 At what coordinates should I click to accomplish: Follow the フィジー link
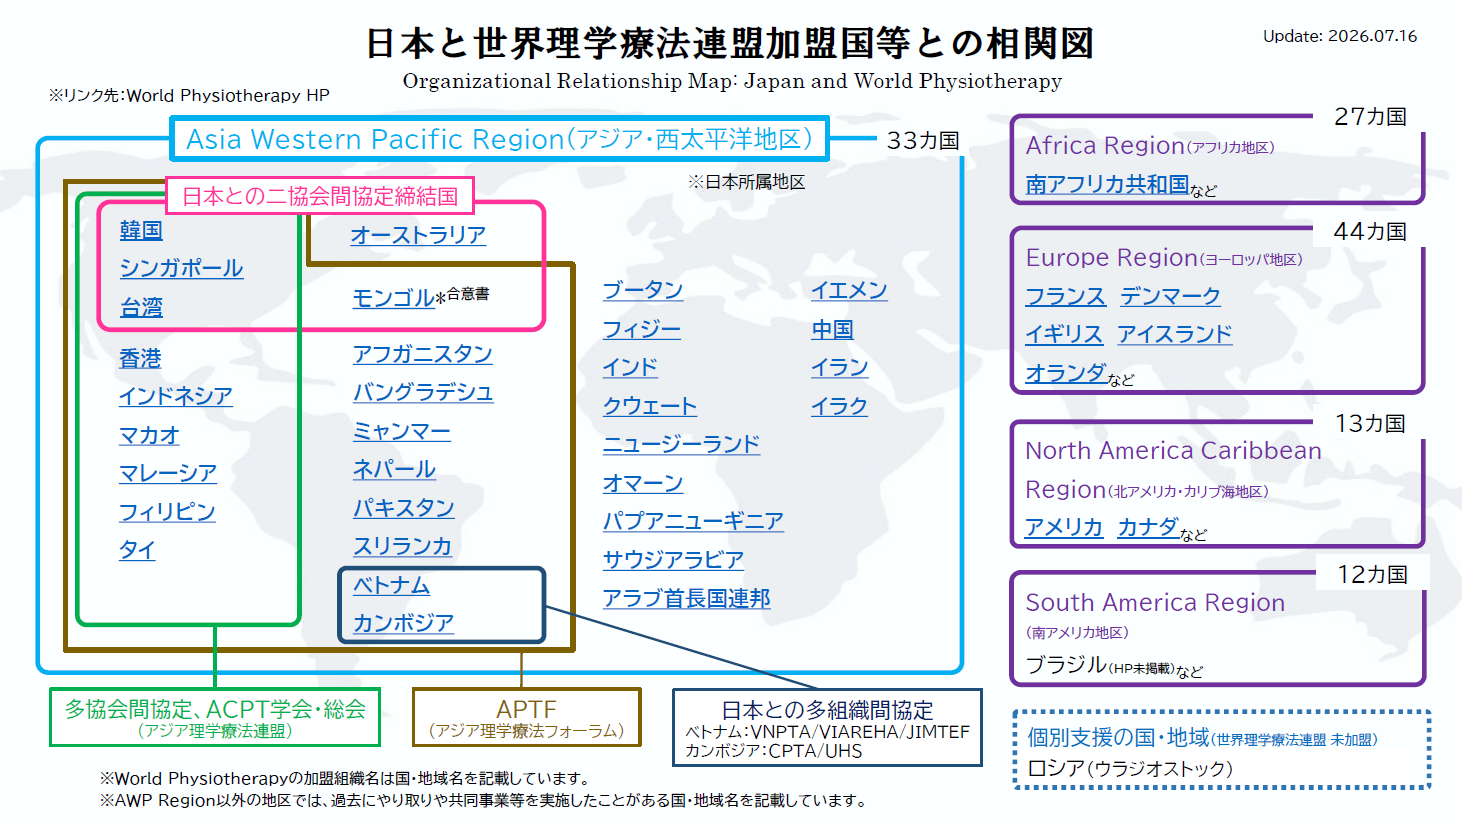(641, 329)
